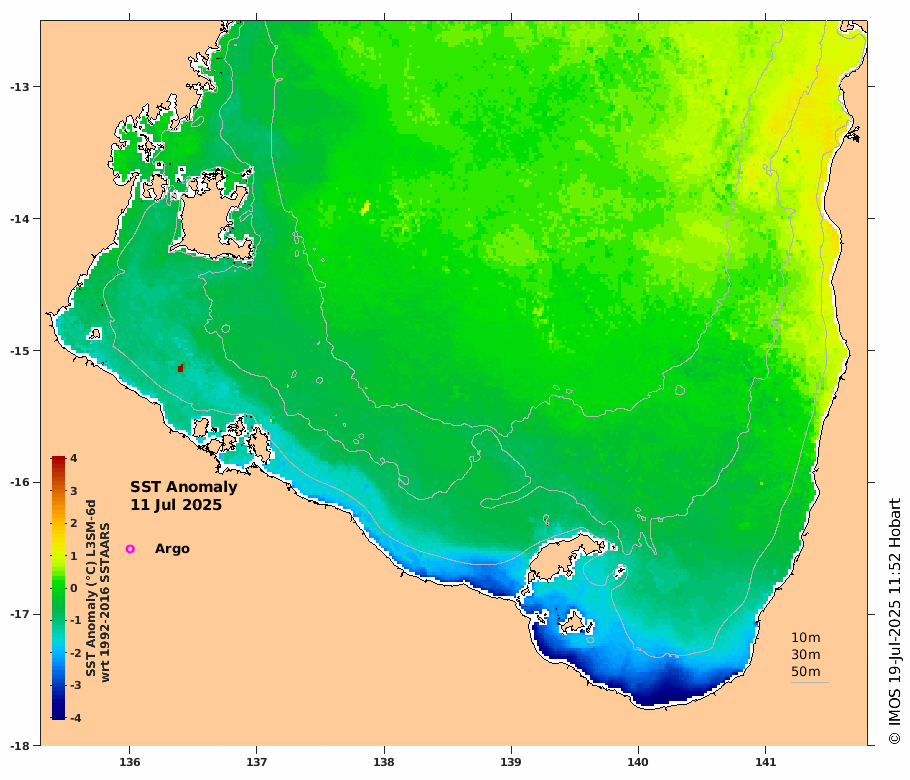Click the SST anomaly color bar
910x780 pixels.
pyautogui.click(x=58, y=588)
